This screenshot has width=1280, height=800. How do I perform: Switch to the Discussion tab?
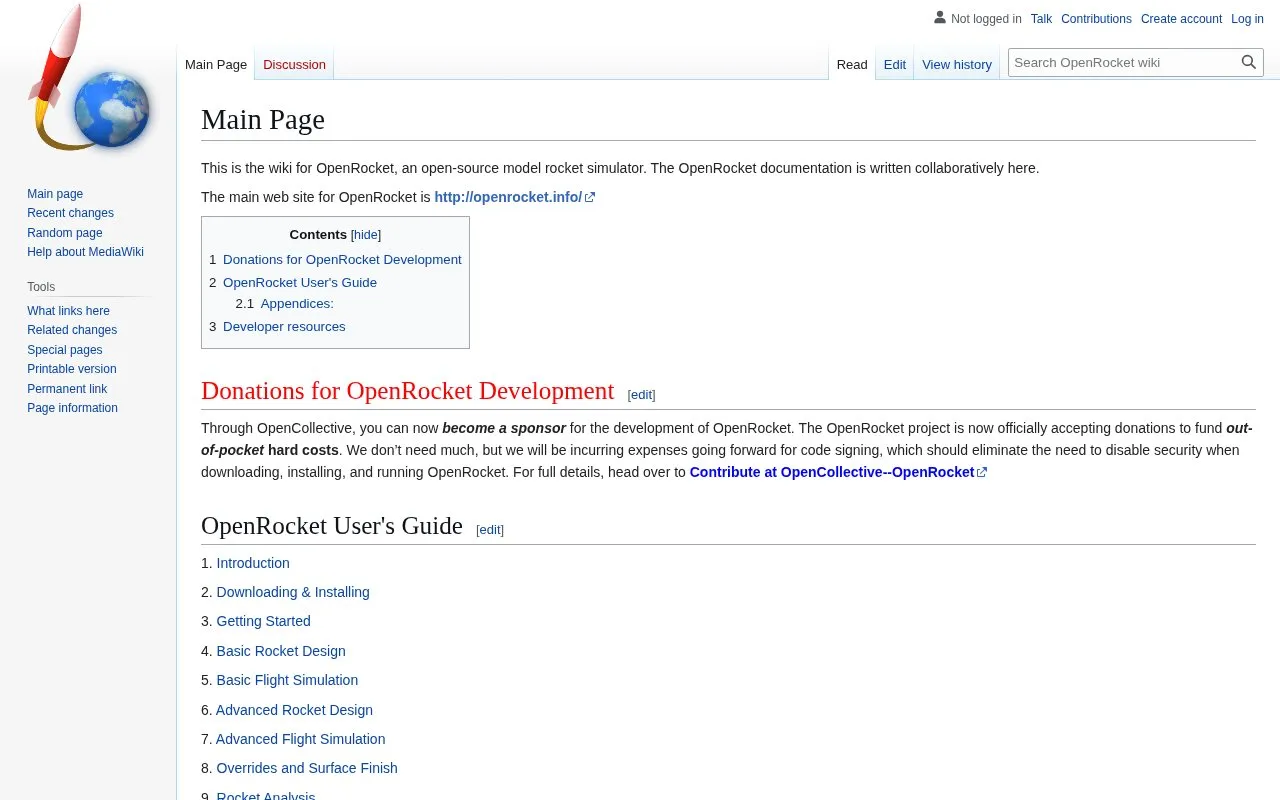tap(294, 64)
